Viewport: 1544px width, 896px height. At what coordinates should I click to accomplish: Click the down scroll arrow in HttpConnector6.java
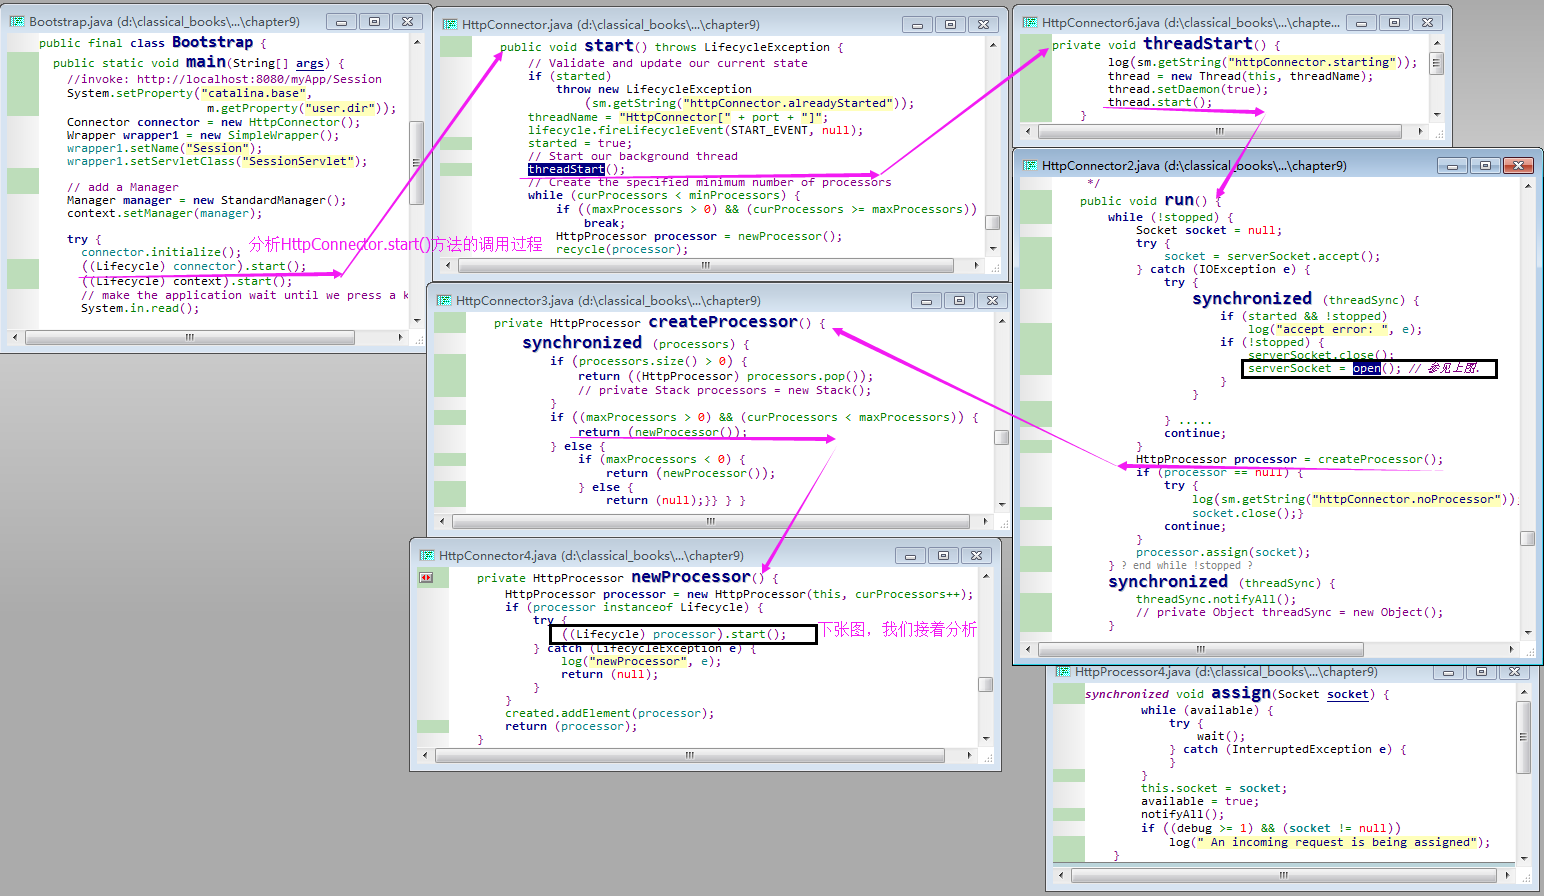coord(1437,115)
